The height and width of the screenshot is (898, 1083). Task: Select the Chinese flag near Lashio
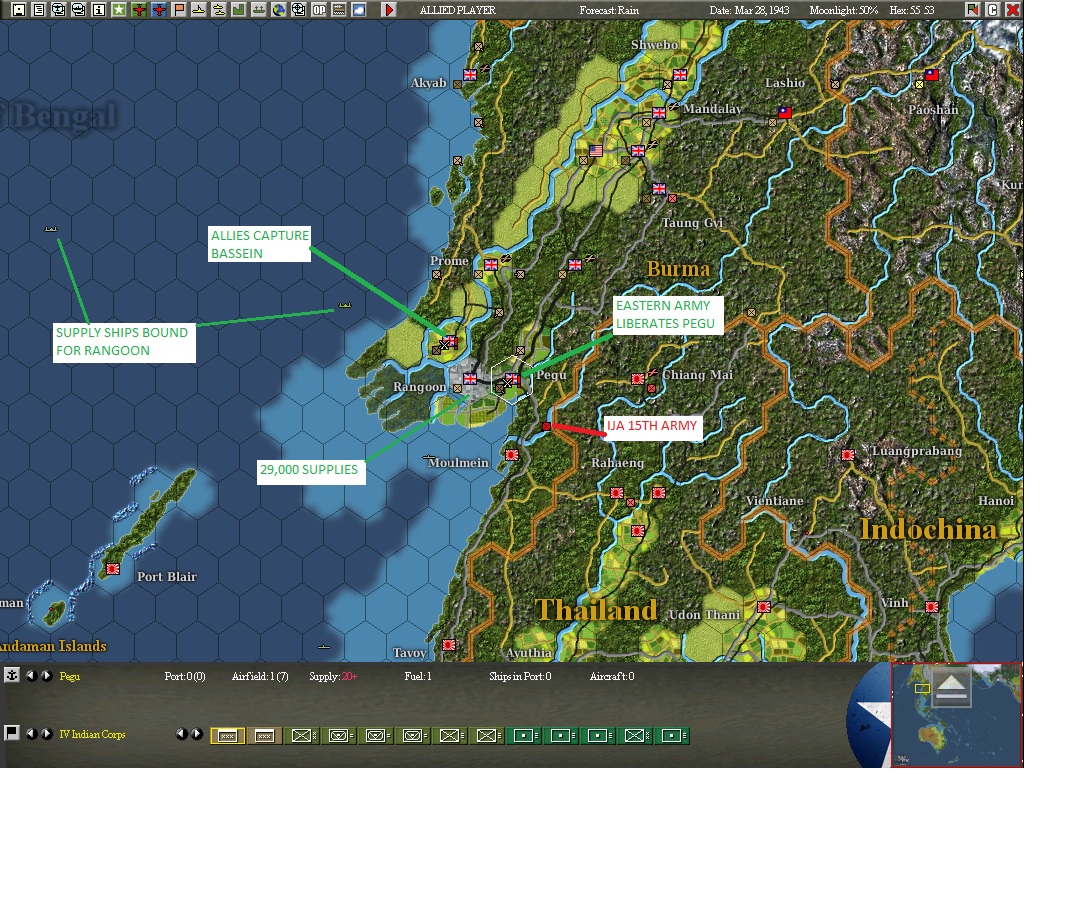pos(785,113)
